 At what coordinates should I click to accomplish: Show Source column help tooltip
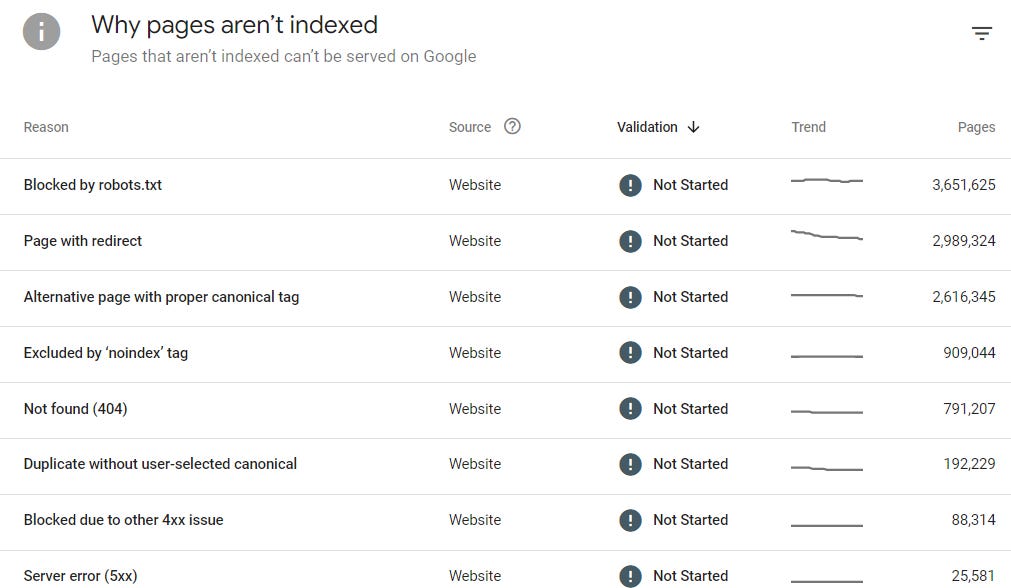coord(512,126)
